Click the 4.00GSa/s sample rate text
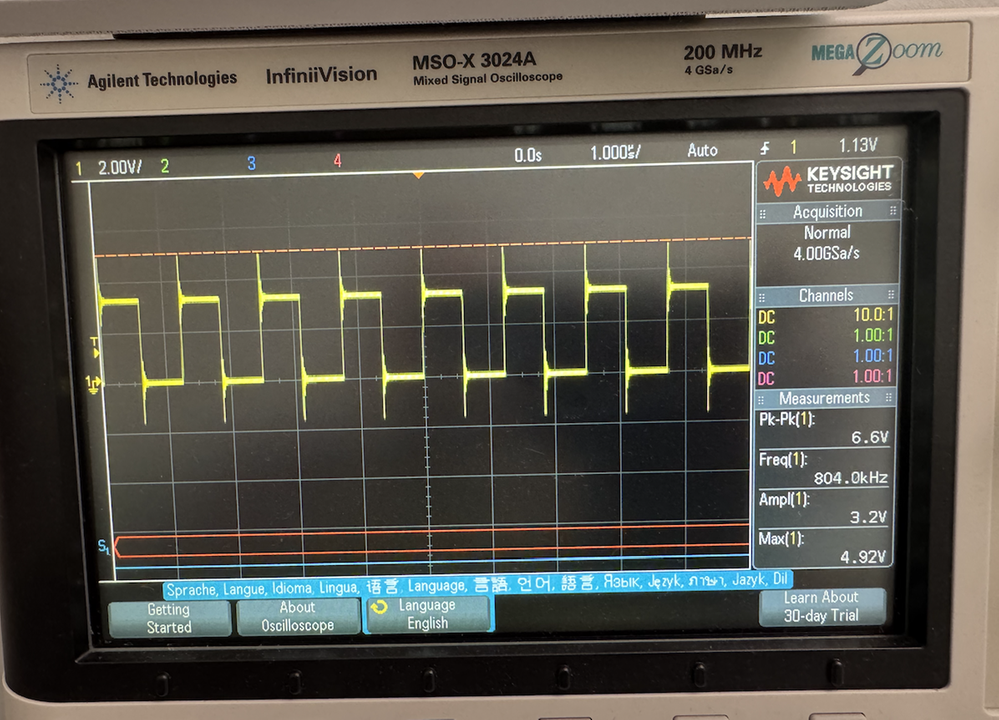 point(826,254)
